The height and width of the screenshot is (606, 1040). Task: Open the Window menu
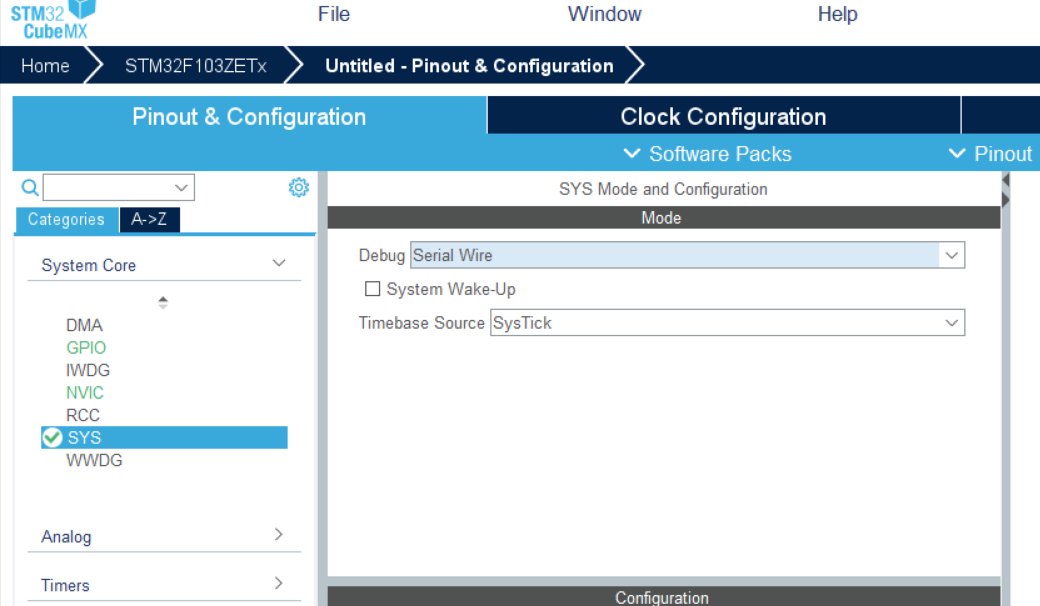pyautogui.click(x=604, y=14)
